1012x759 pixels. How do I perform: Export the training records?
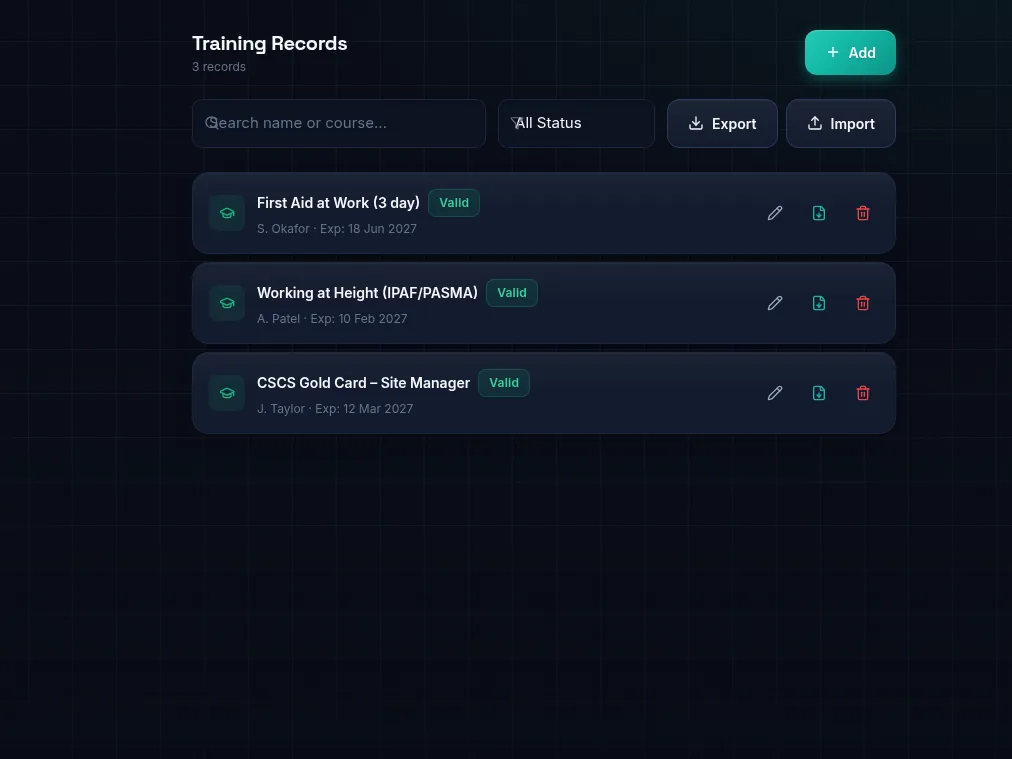722,123
